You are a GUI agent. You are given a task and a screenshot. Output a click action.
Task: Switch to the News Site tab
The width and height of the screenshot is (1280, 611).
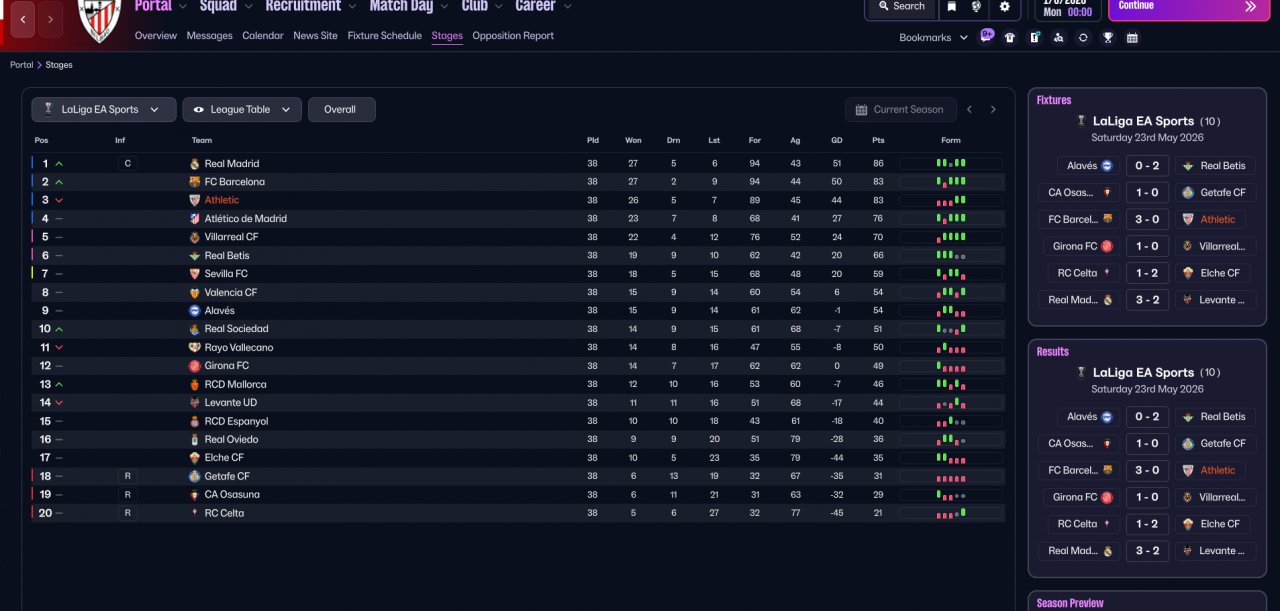pyautogui.click(x=315, y=36)
